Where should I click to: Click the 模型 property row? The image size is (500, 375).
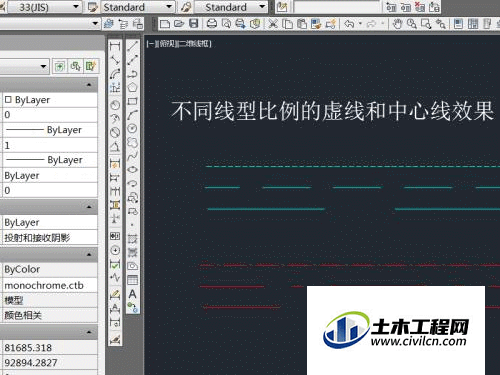click(x=50, y=300)
